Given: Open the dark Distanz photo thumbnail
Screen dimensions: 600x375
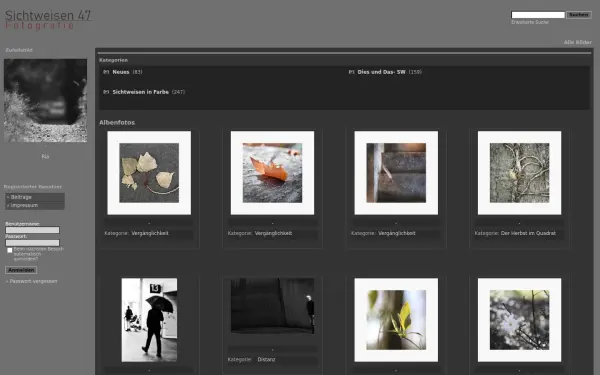Looking at the screenshot, I should [x=272, y=306].
